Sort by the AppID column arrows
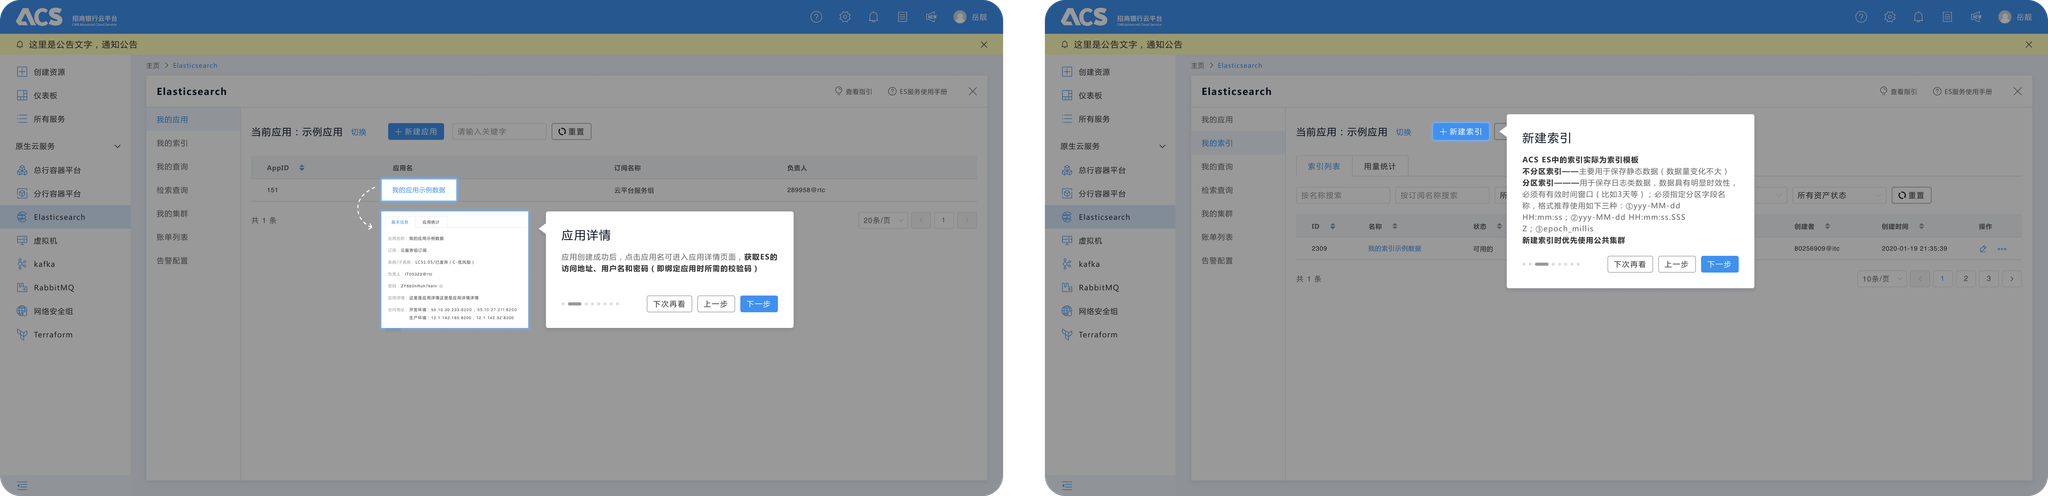The image size is (2048, 496). [302, 168]
